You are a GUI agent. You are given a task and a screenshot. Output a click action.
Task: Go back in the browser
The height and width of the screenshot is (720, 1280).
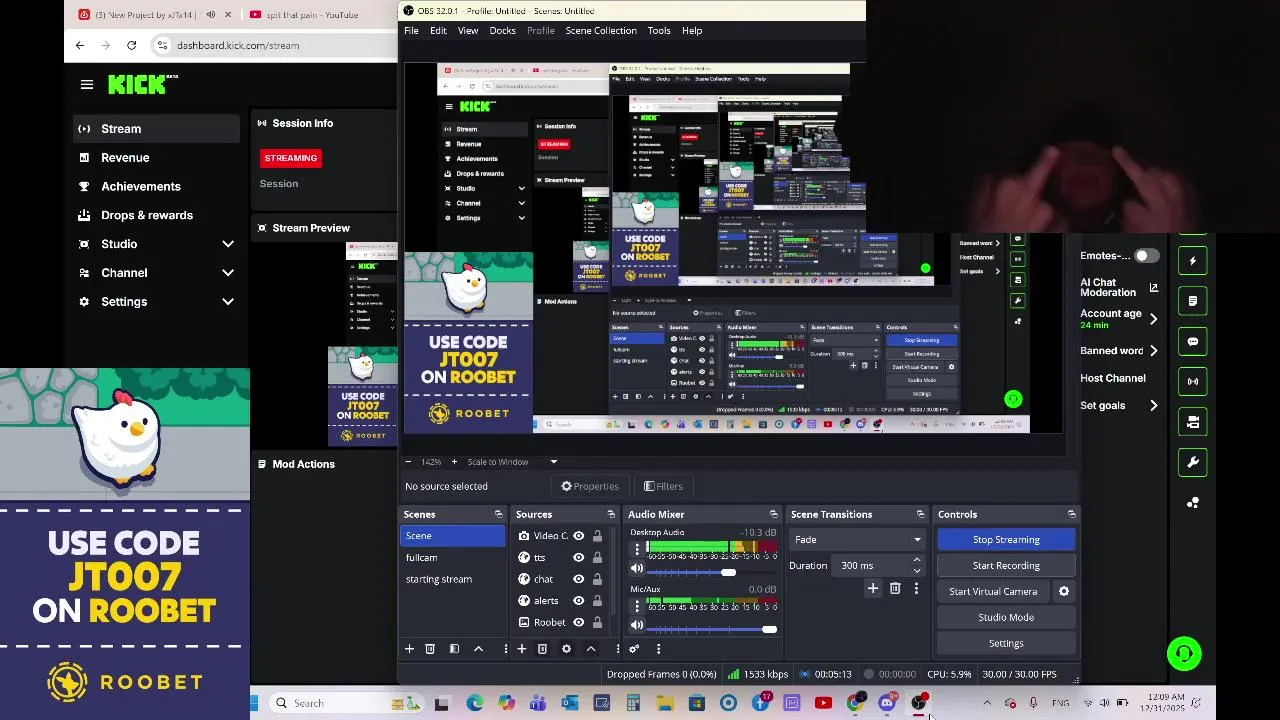pos(80,45)
